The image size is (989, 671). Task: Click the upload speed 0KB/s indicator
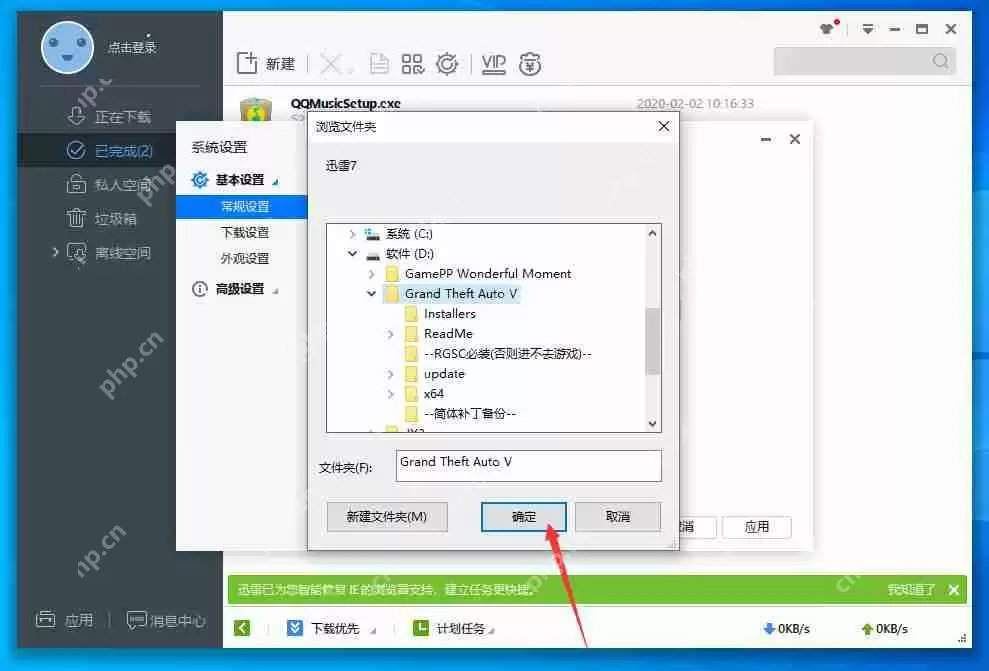884,629
